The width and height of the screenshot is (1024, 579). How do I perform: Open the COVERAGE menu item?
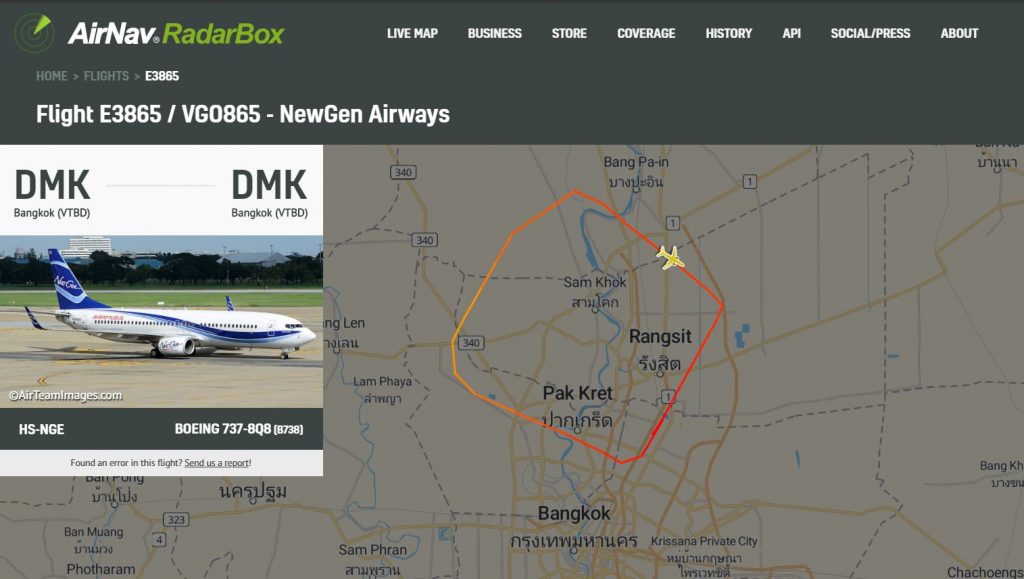pyautogui.click(x=646, y=33)
